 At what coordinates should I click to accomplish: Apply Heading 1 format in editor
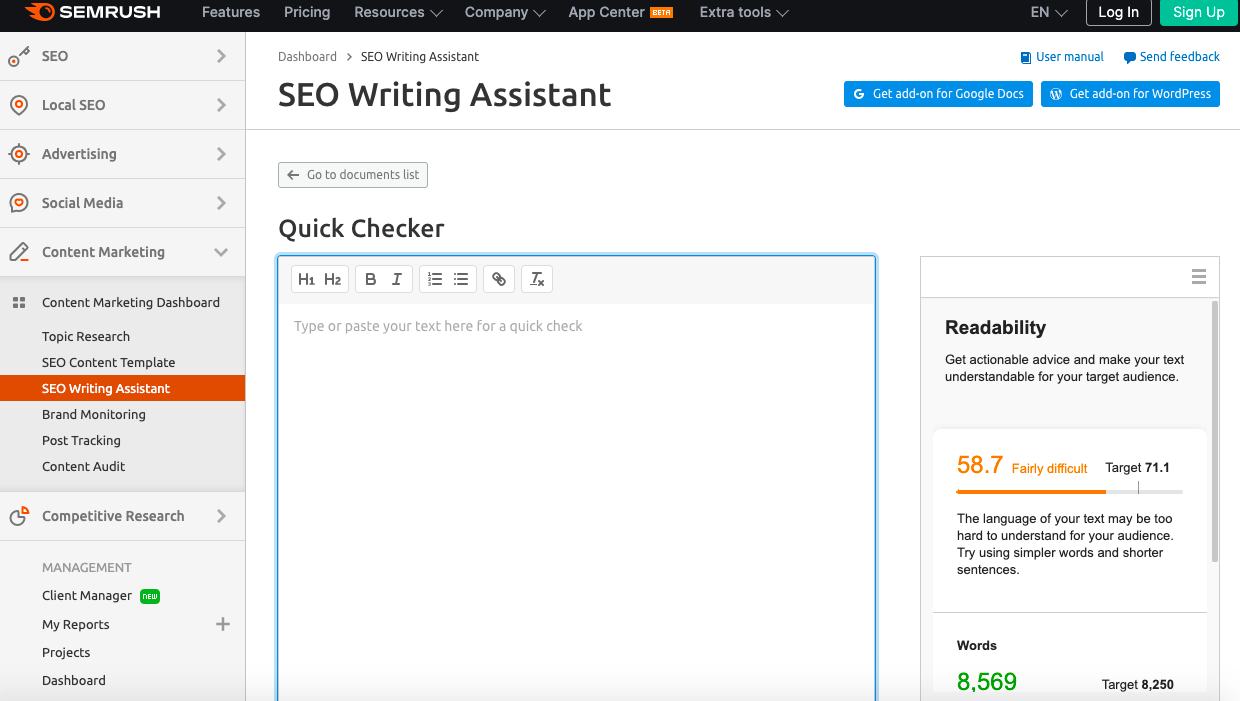306,279
